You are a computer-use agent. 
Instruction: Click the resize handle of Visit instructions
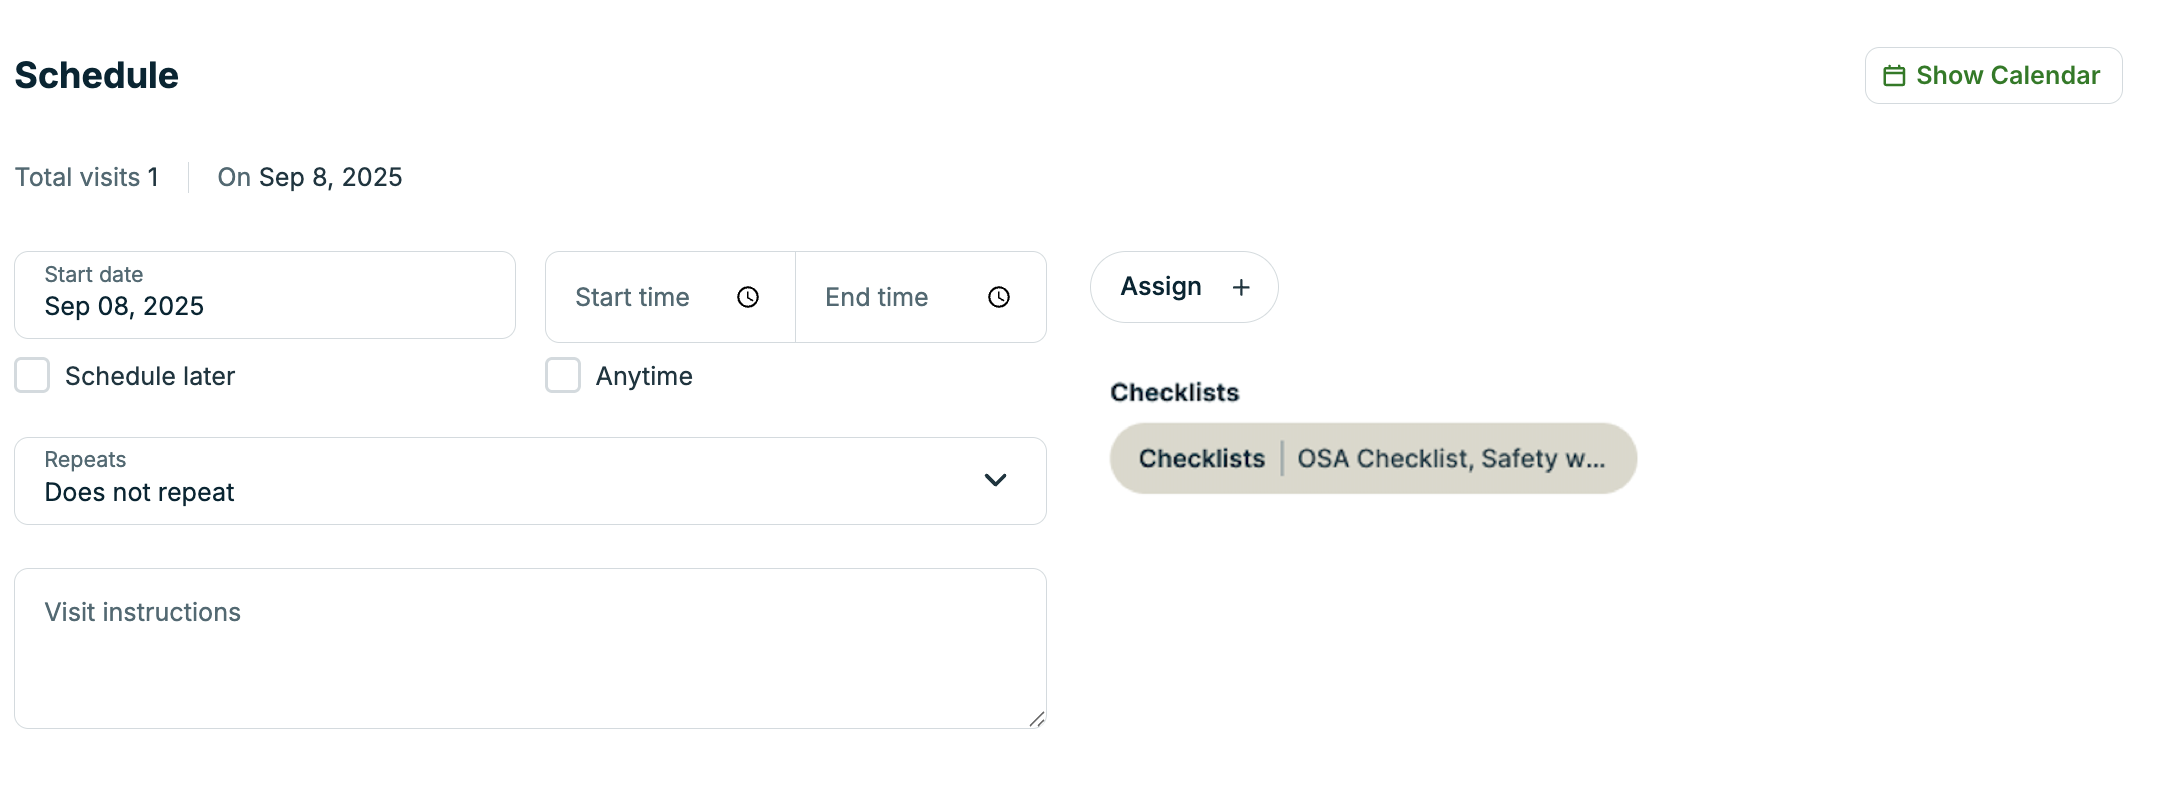point(1037,719)
